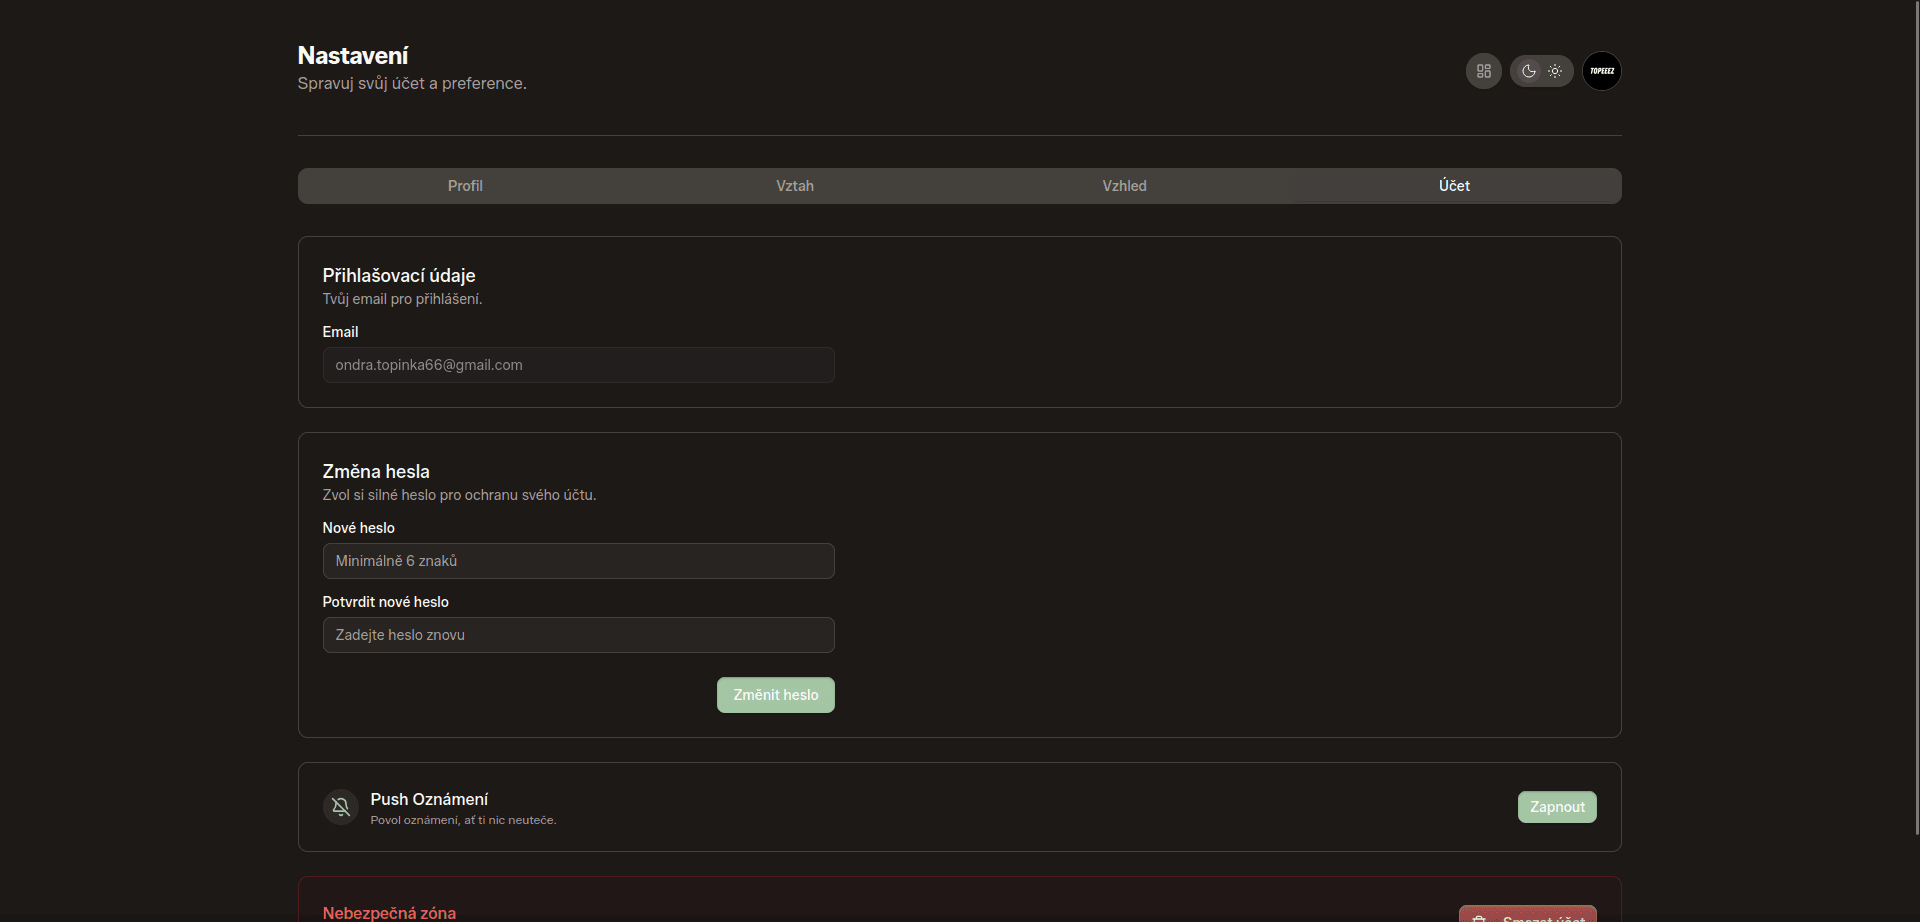
Task: Open the TOPEEEZ profile avatar
Action: [x=1603, y=71]
